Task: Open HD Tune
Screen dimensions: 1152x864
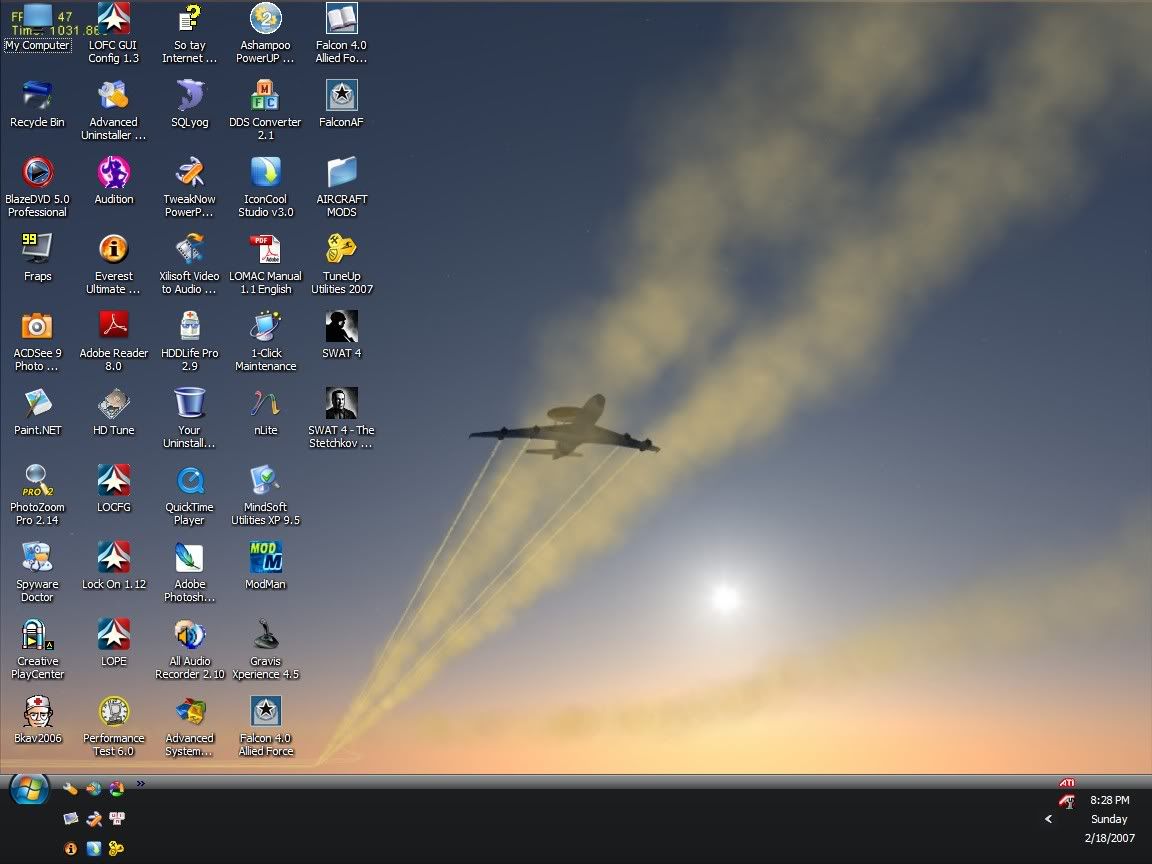Action: coord(113,402)
